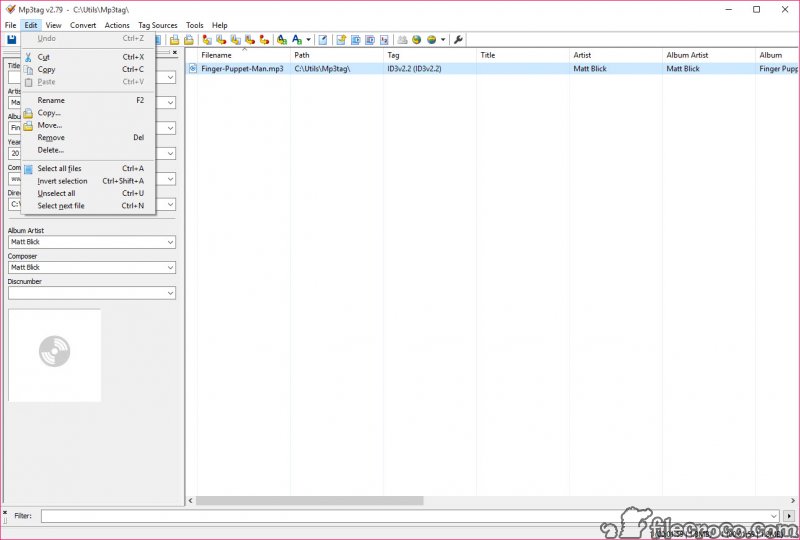800x540 pixels.
Task: Close the Filter bar with its X
Action: click(5, 512)
